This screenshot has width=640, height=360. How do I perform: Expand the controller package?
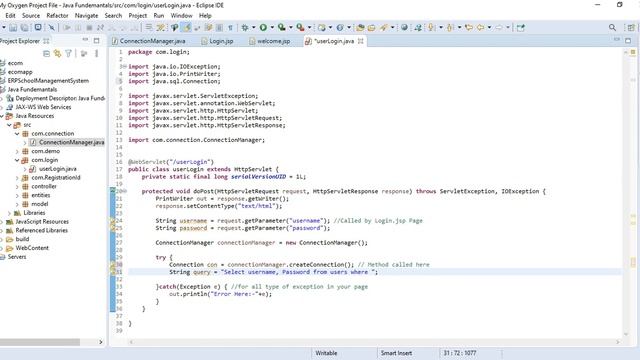(17, 187)
